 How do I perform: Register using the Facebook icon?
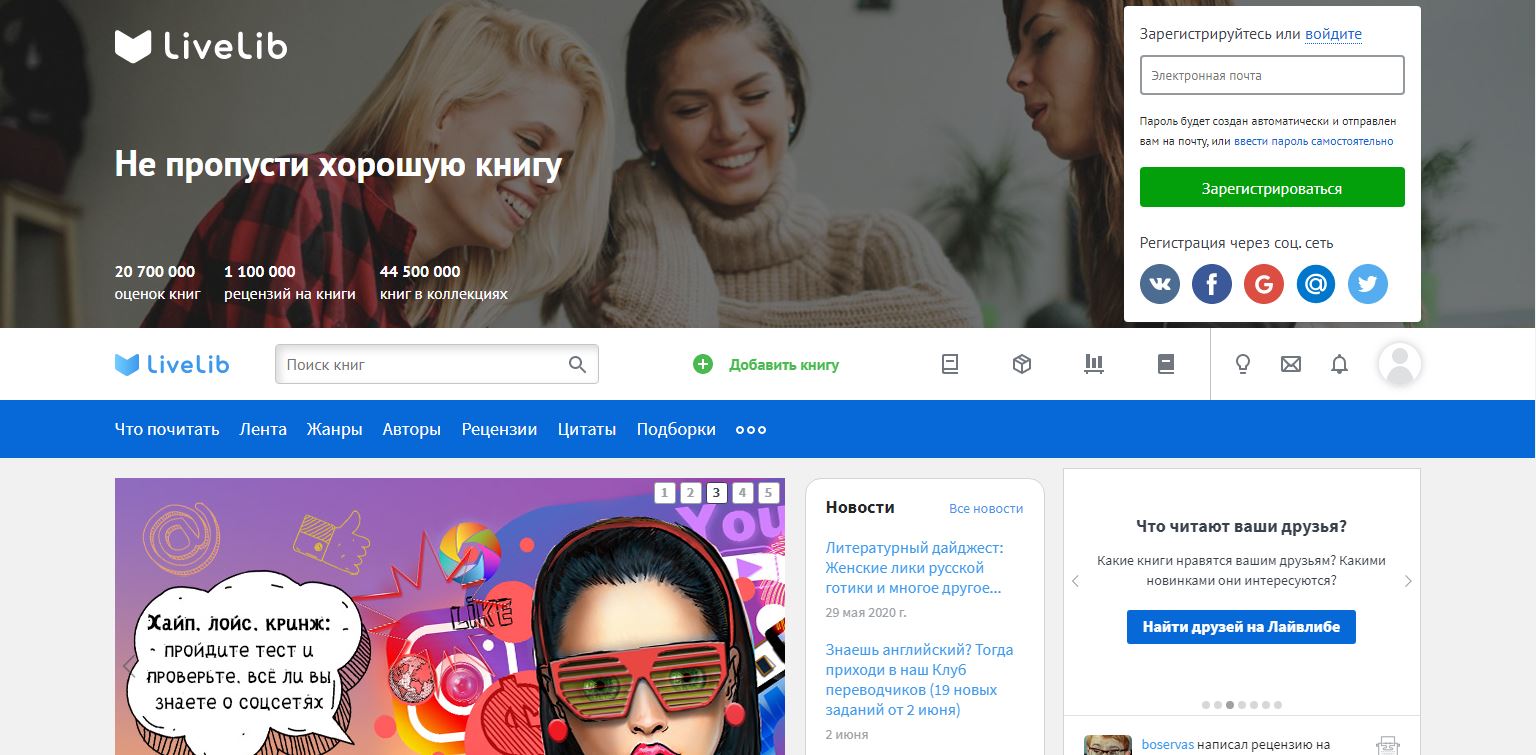tap(1212, 285)
